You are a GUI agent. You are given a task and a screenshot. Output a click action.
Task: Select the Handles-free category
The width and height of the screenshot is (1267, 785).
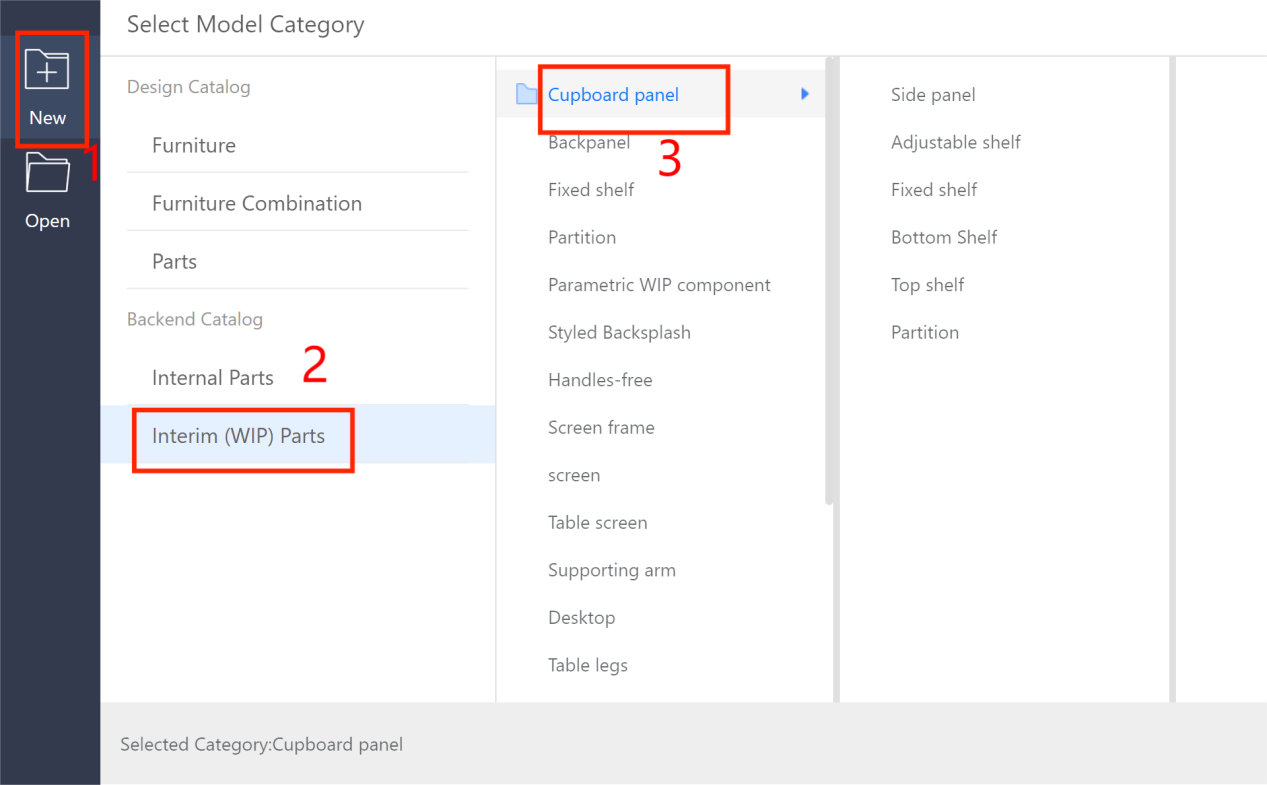(x=600, y=380)
